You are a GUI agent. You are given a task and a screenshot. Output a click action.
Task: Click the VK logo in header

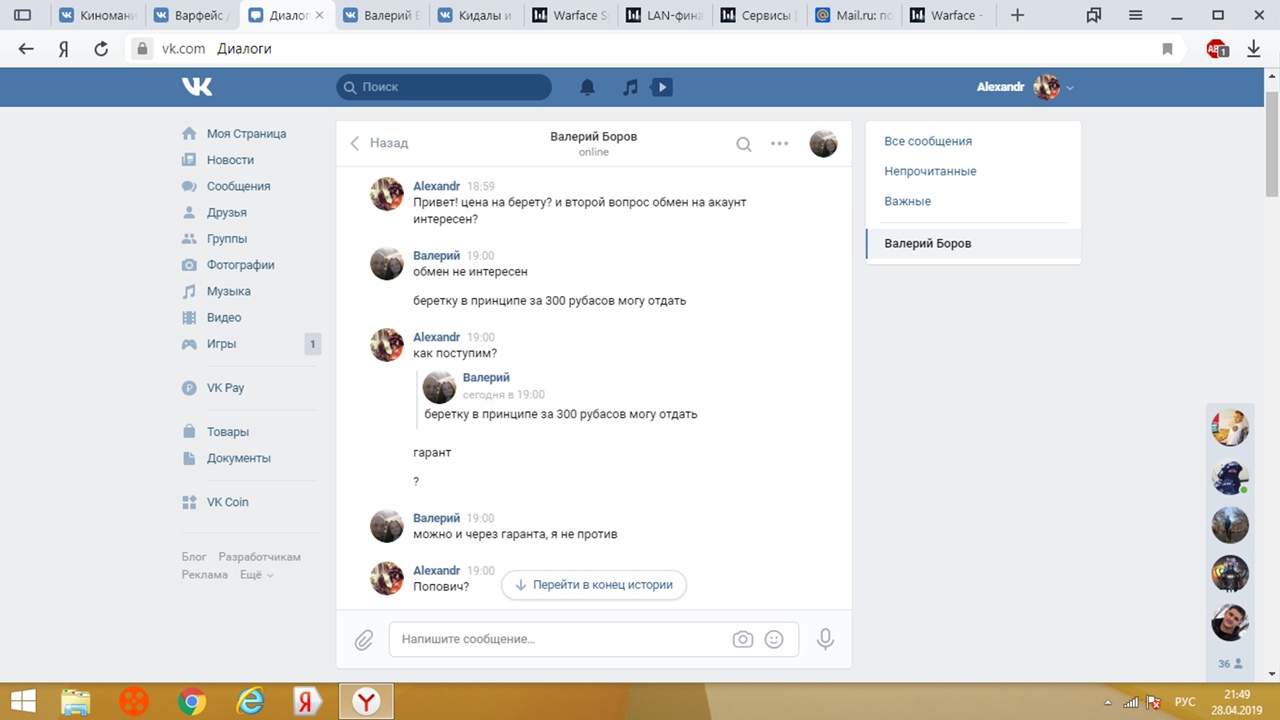click(197, 87)
